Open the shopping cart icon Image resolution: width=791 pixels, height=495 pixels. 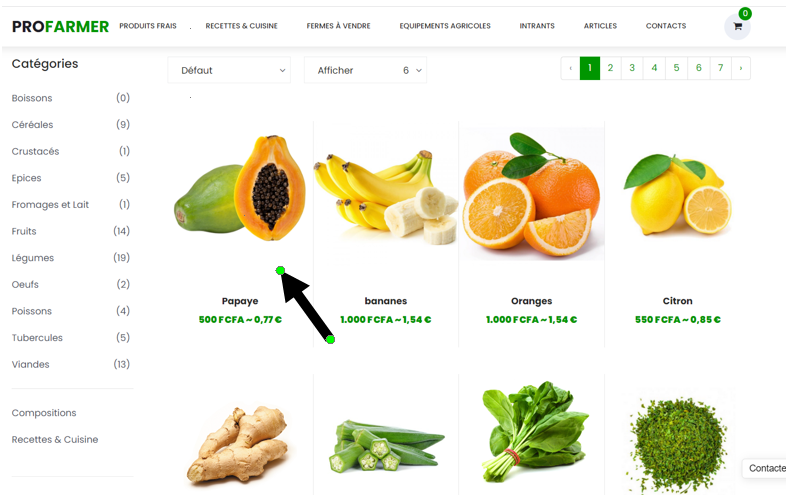pyautogui.click(x=737, y=26)
